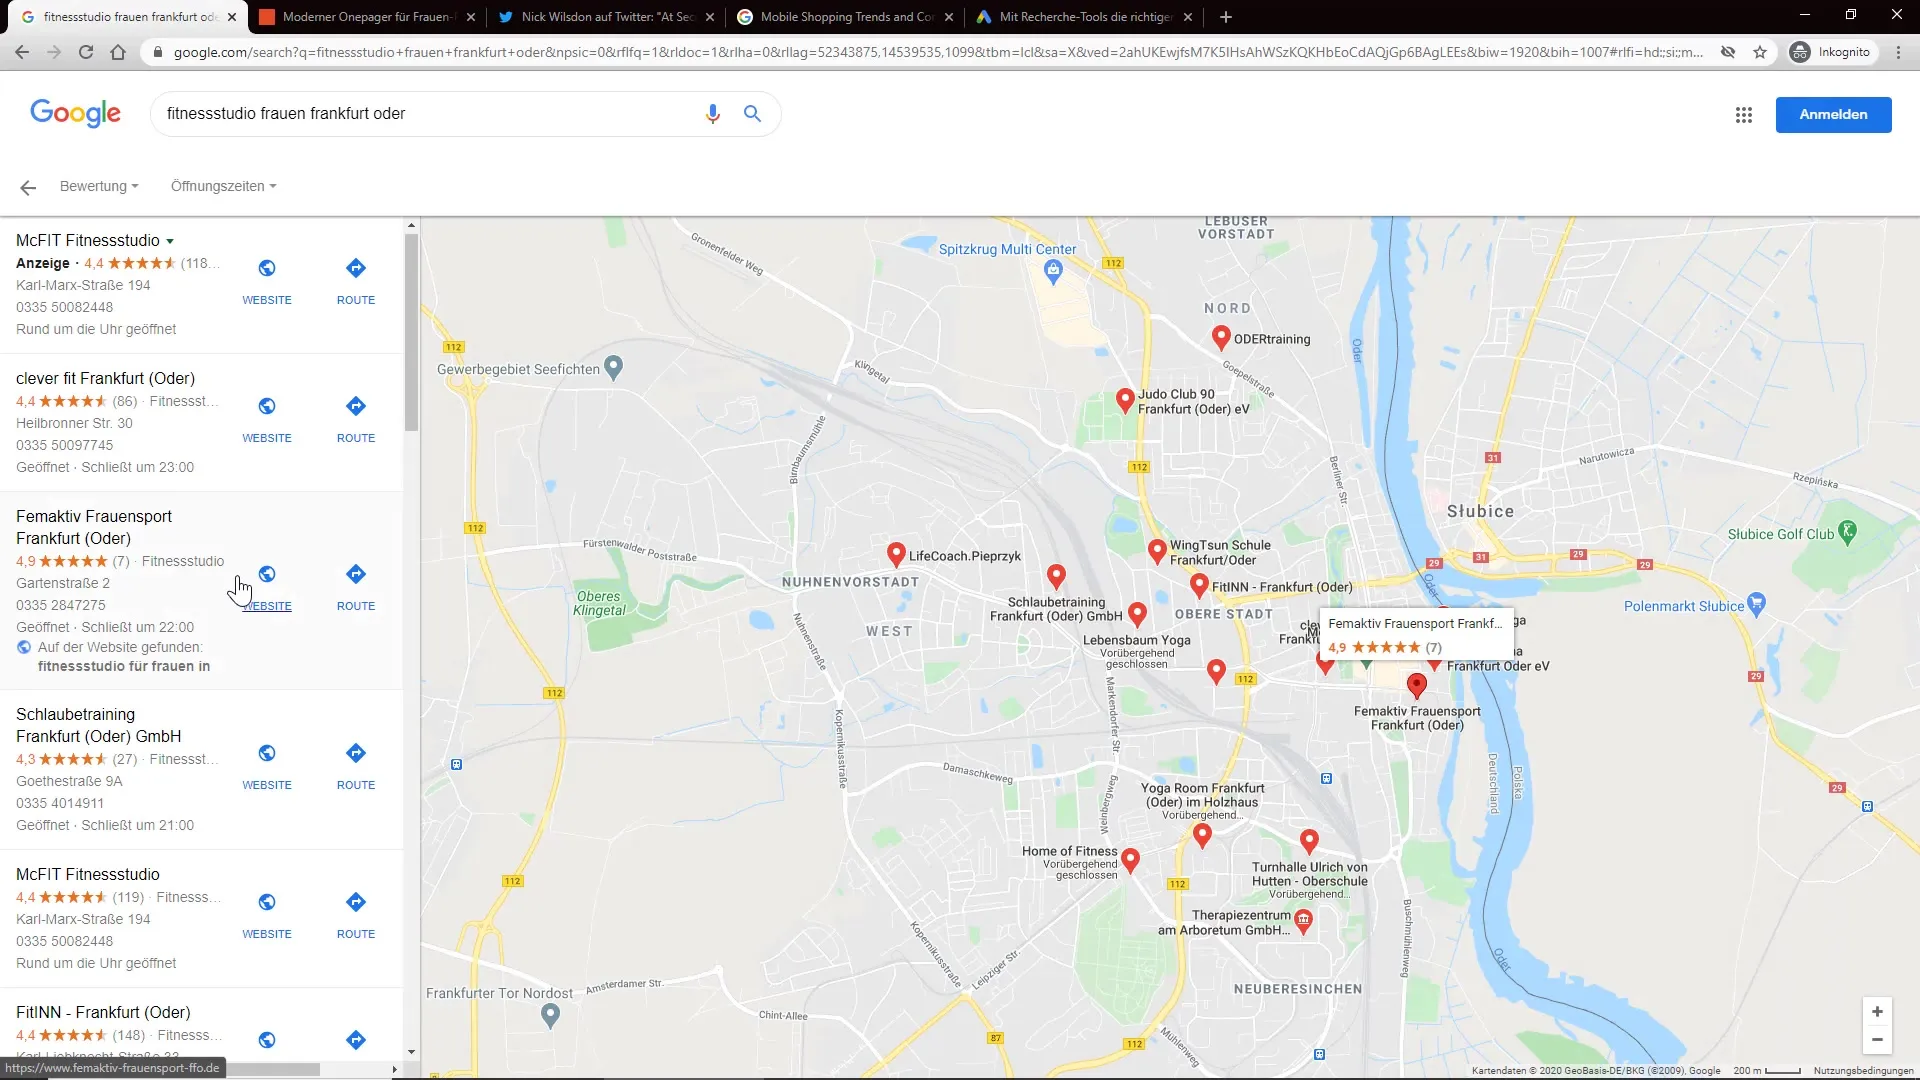Open website icon for McFIT with 119 reviews

[267, 902]
